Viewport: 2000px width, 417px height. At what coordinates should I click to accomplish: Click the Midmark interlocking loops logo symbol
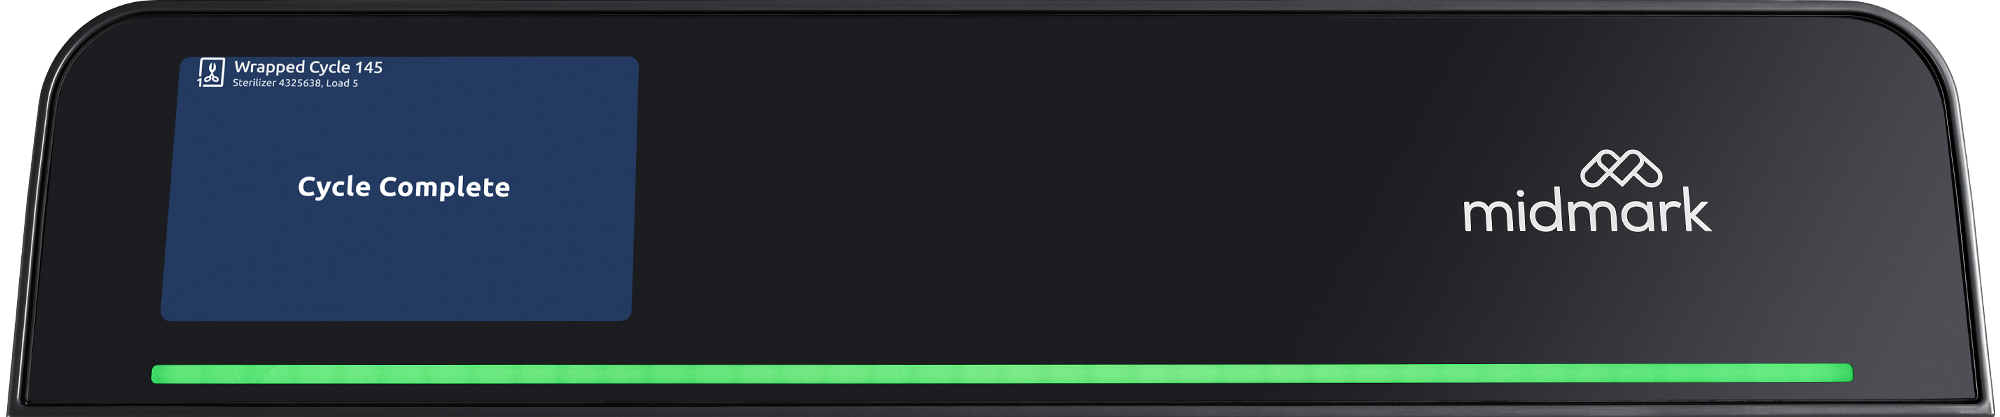coord(1621,169)
